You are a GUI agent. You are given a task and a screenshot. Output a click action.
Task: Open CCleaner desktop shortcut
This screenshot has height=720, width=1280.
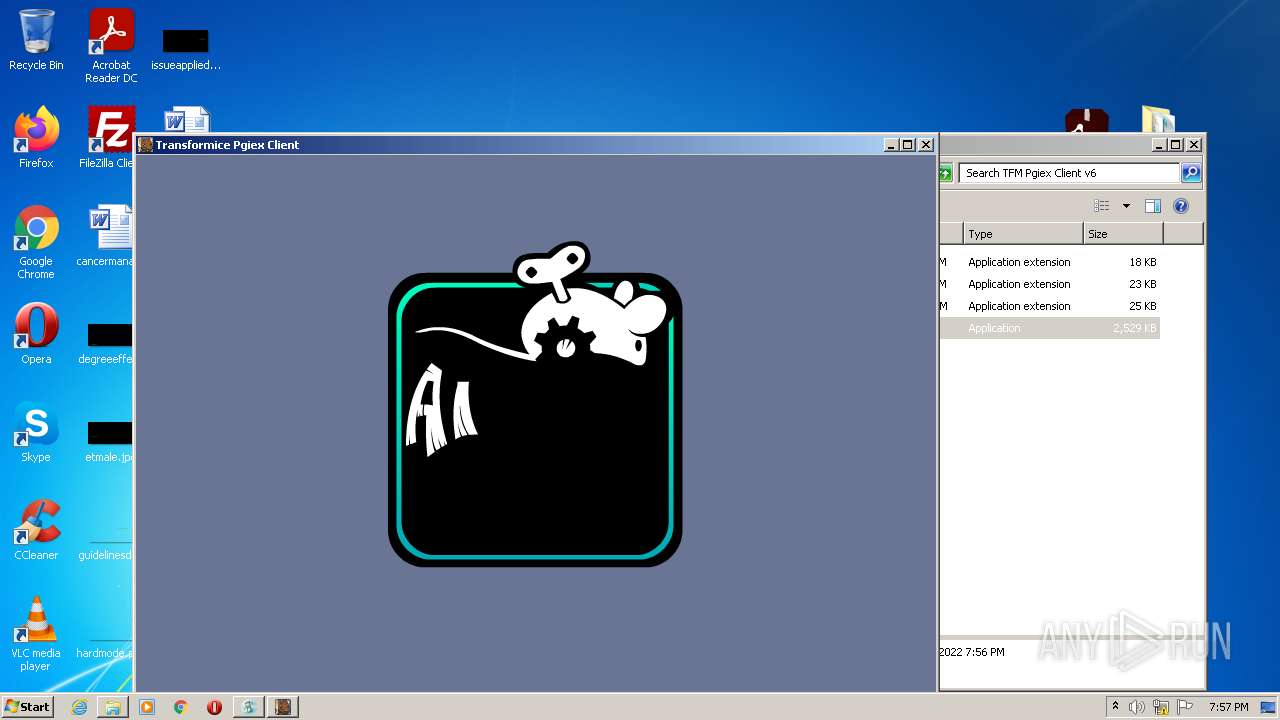36,530
